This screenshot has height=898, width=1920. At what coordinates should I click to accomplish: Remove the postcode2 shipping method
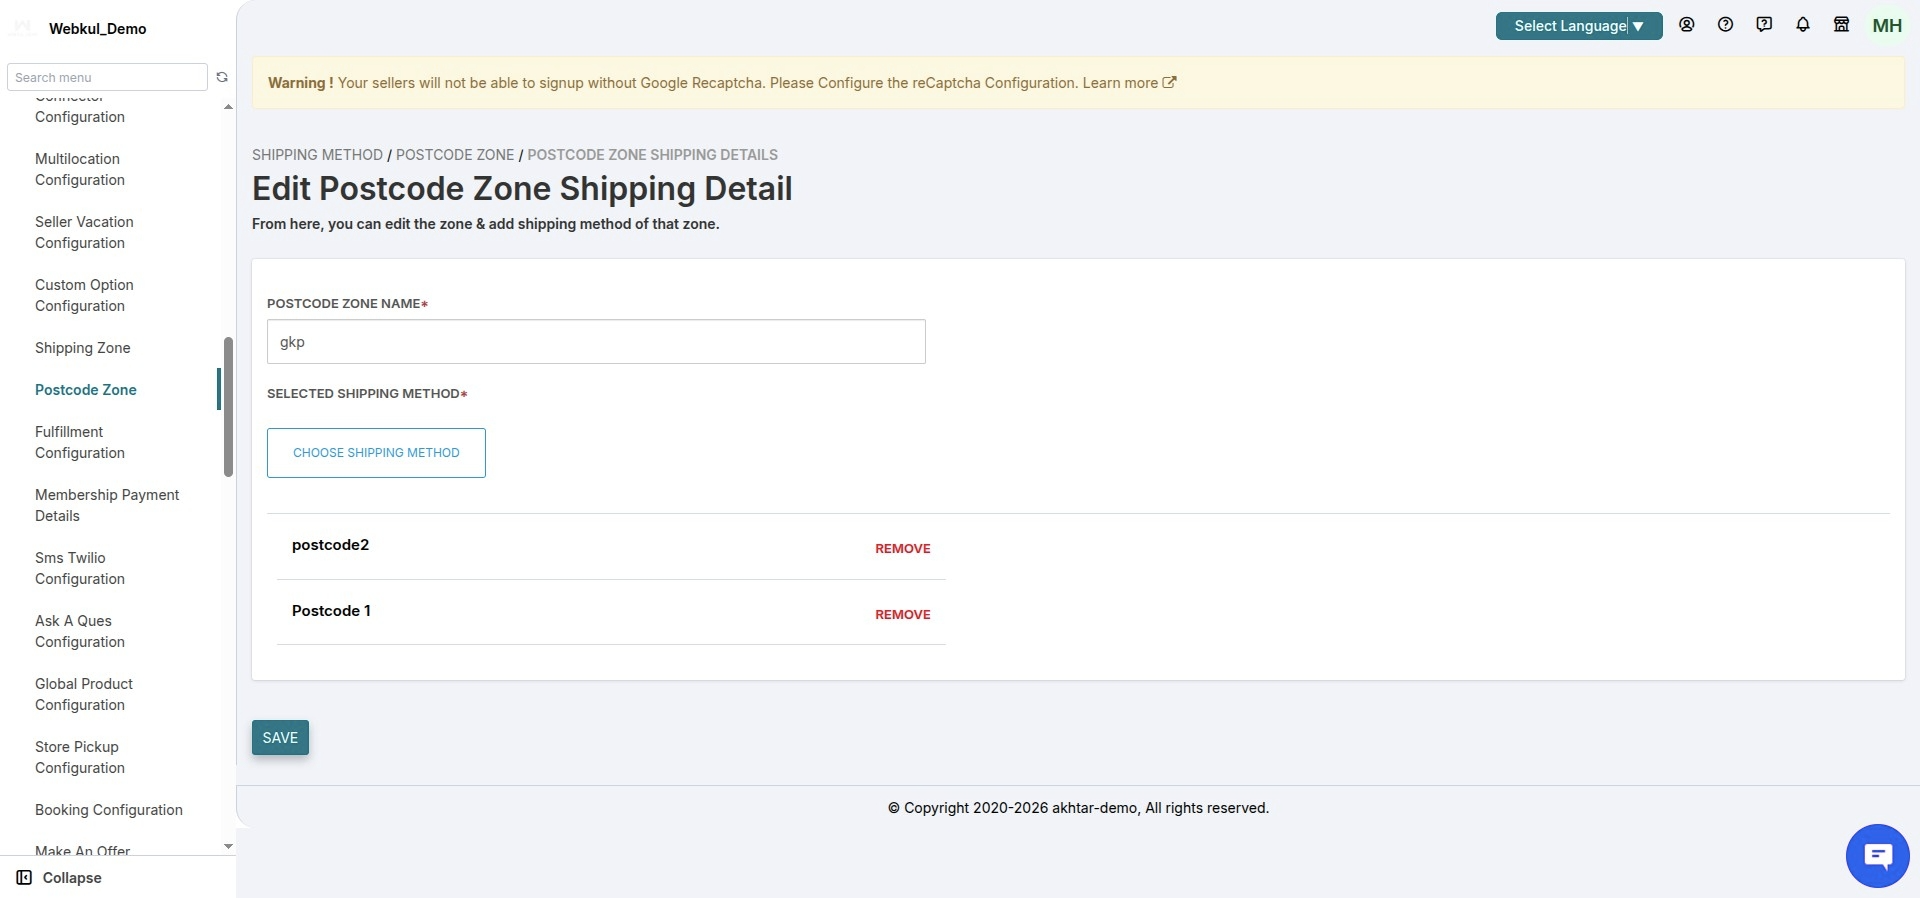903,549
